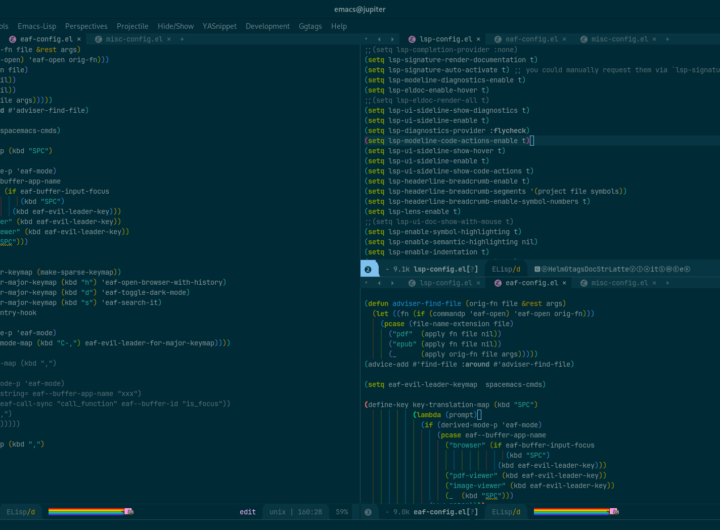Click the 59% buffer position indicator
Viewport: 720px width, 530px height.
pos(342,511)
